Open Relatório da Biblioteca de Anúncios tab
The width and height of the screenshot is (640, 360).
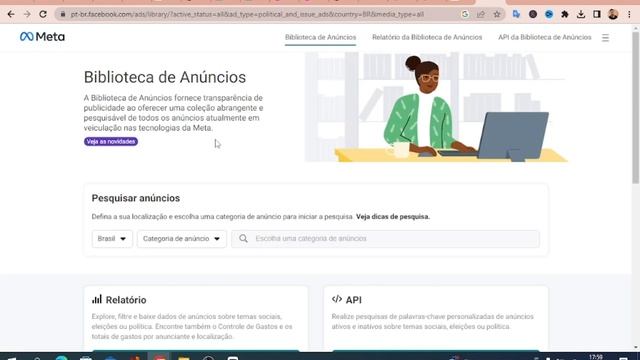tap(427, 37)
